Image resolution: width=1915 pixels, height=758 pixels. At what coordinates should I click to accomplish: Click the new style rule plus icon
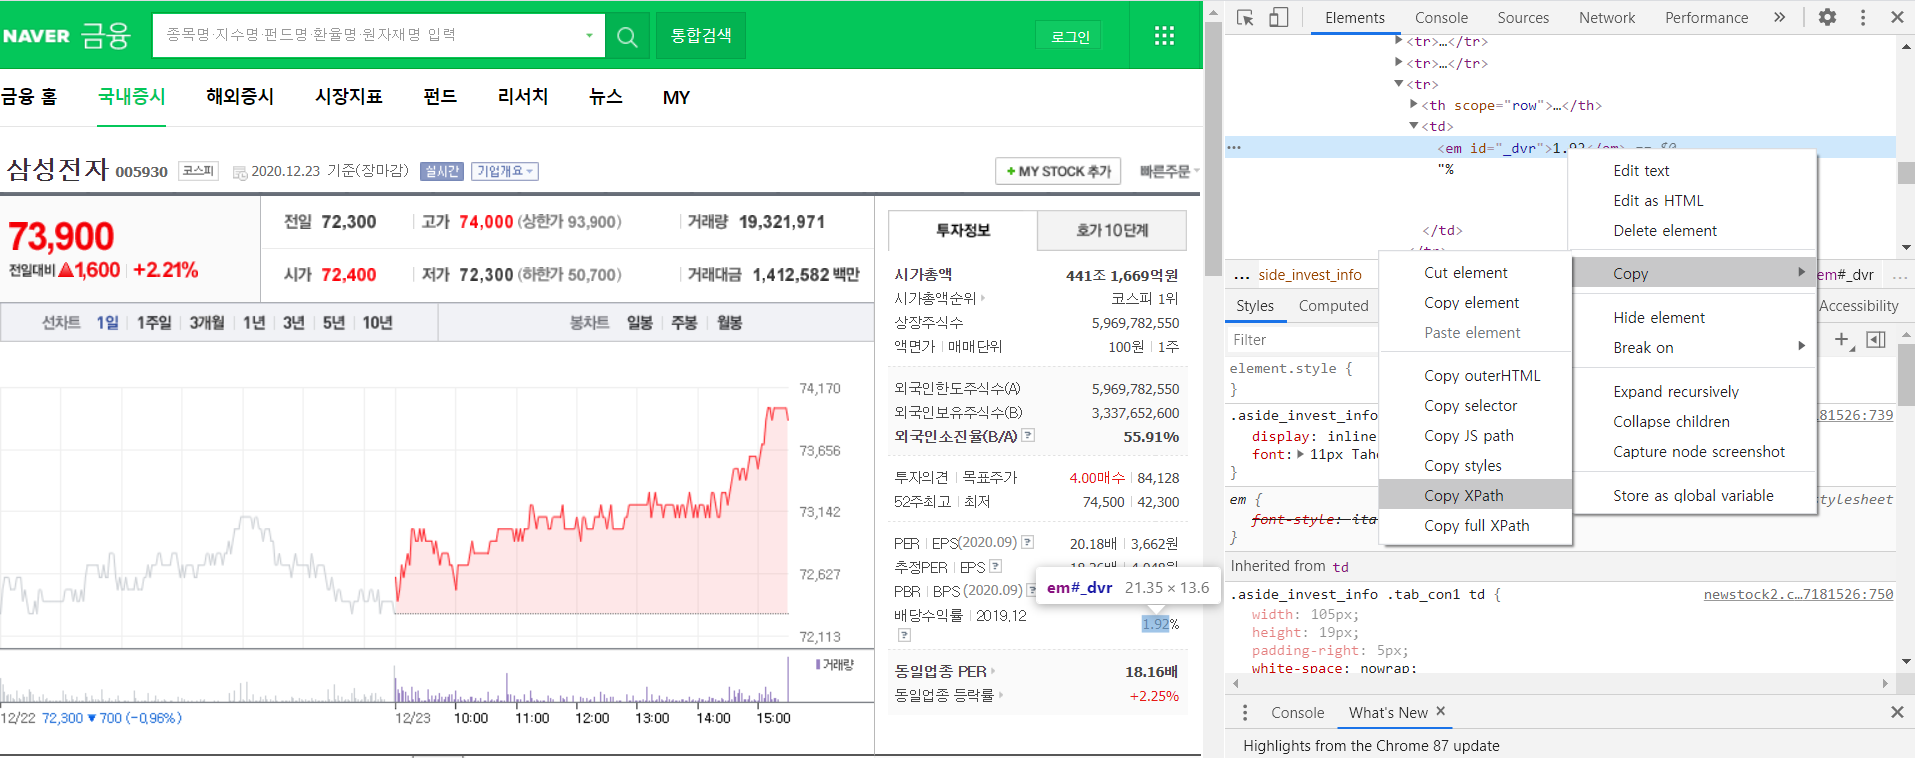click(1843, 340)
